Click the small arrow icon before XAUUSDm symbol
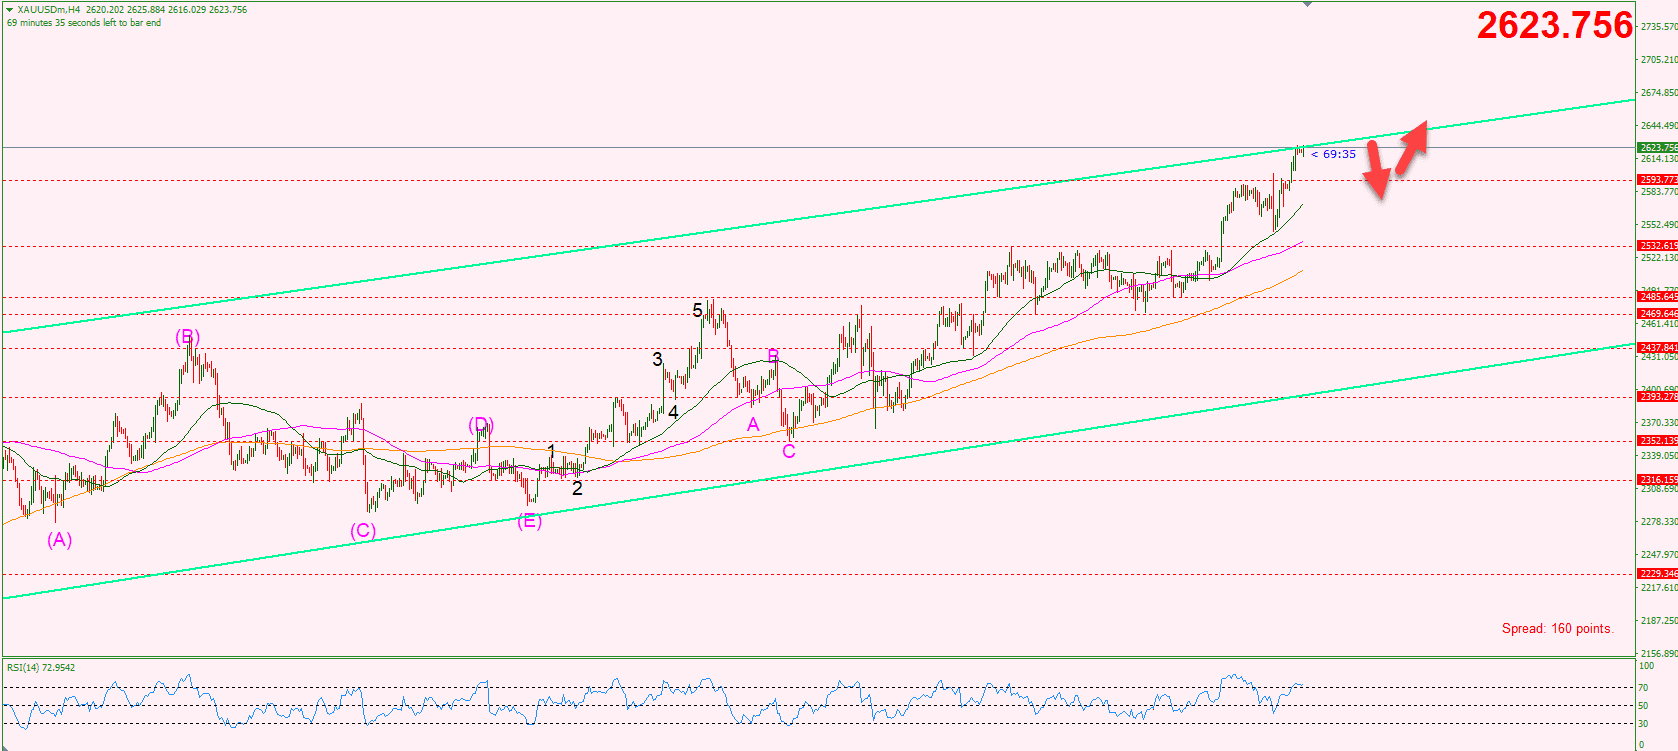1678x751 pixels. (x=10, y=9)
